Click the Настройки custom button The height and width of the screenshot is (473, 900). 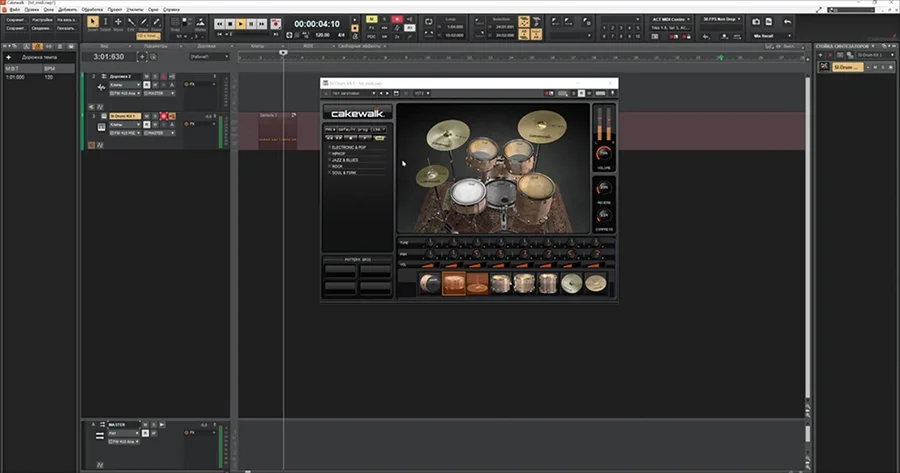[x=42, y=20]
